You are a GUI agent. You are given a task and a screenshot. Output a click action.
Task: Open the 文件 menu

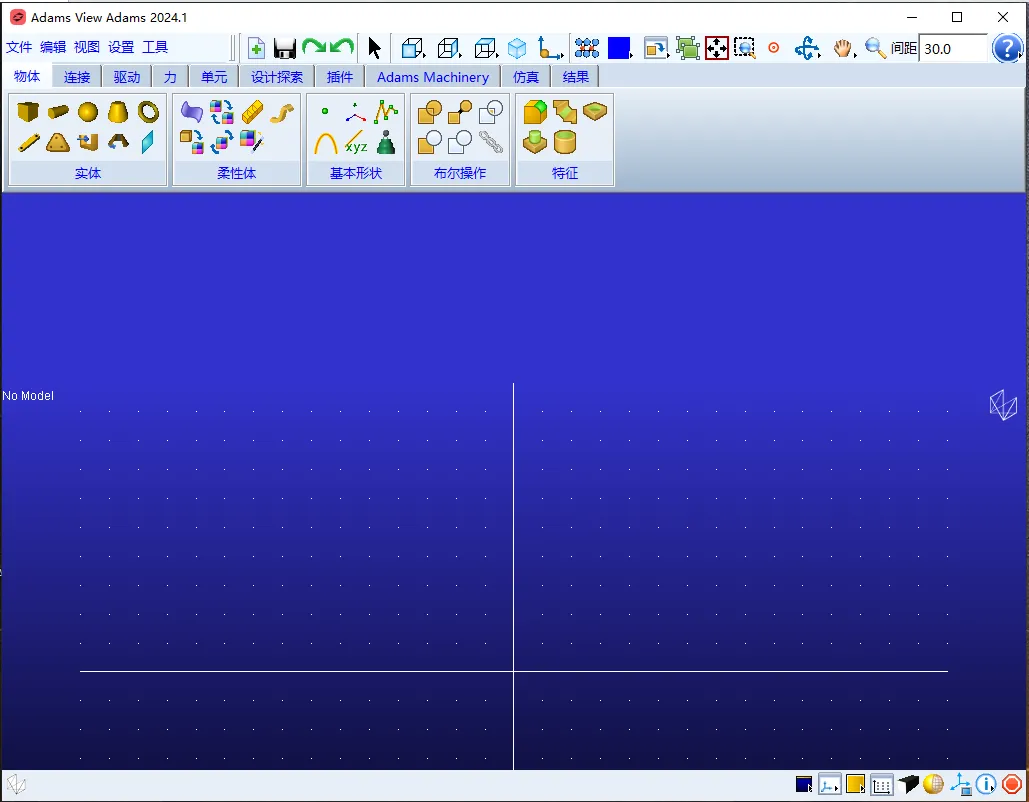19,47
